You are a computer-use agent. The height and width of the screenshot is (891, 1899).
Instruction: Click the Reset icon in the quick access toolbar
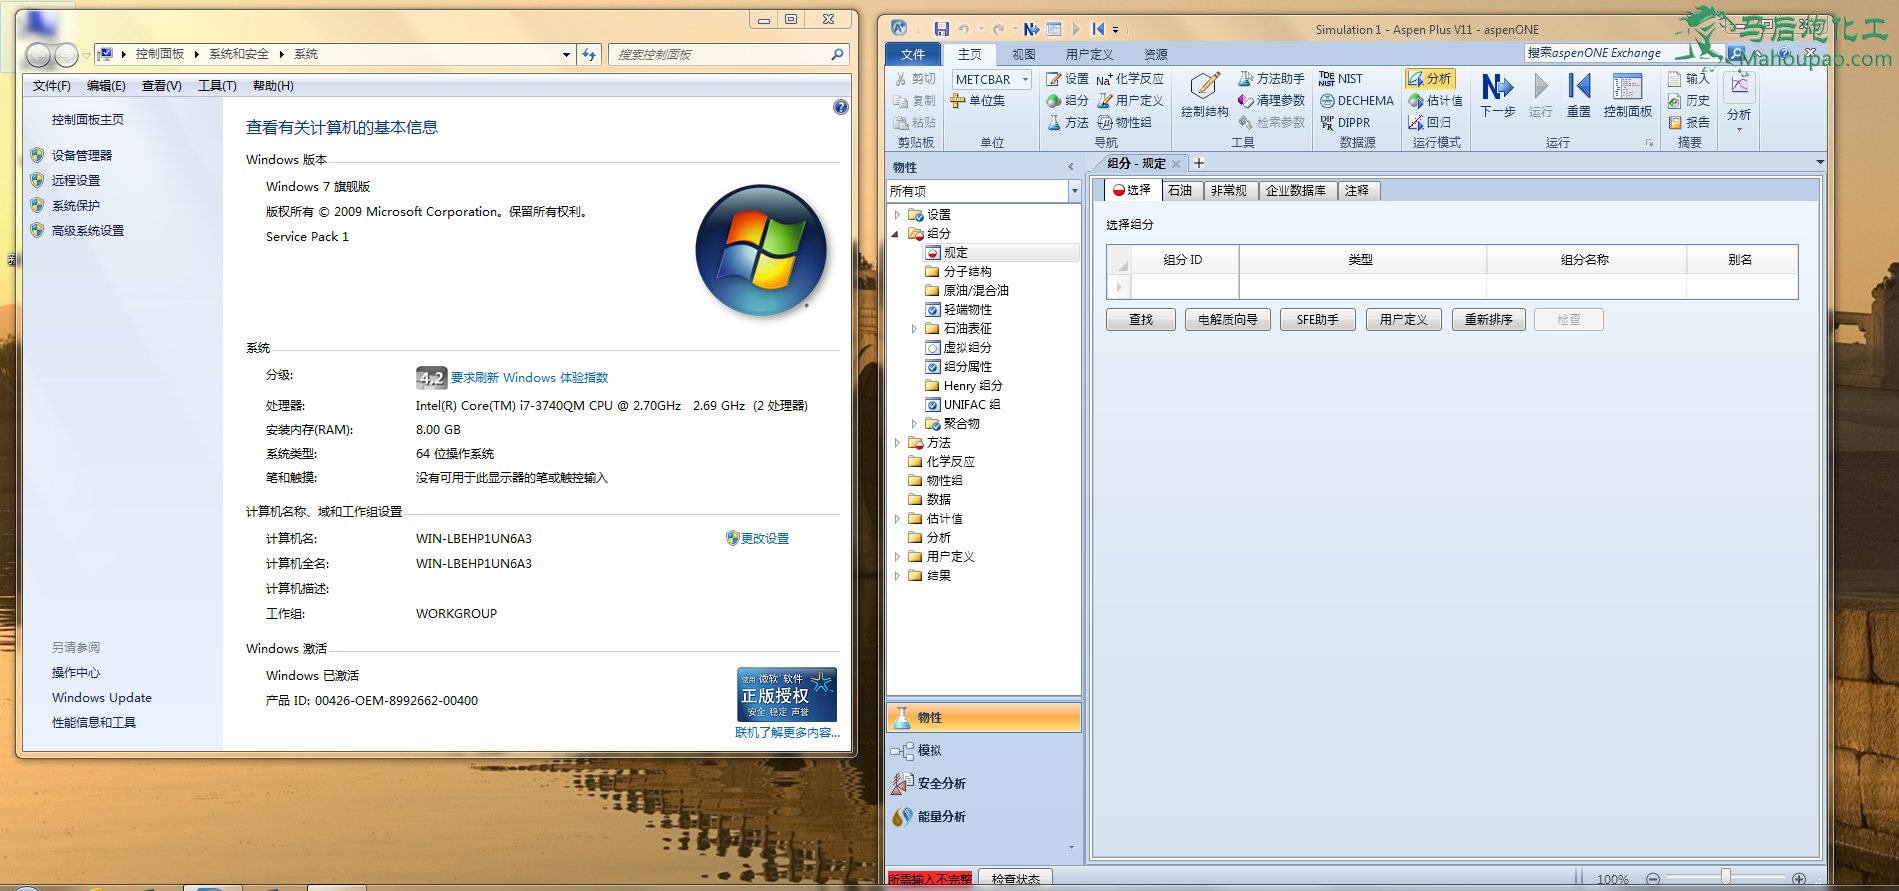click(x=1098, y=29)
